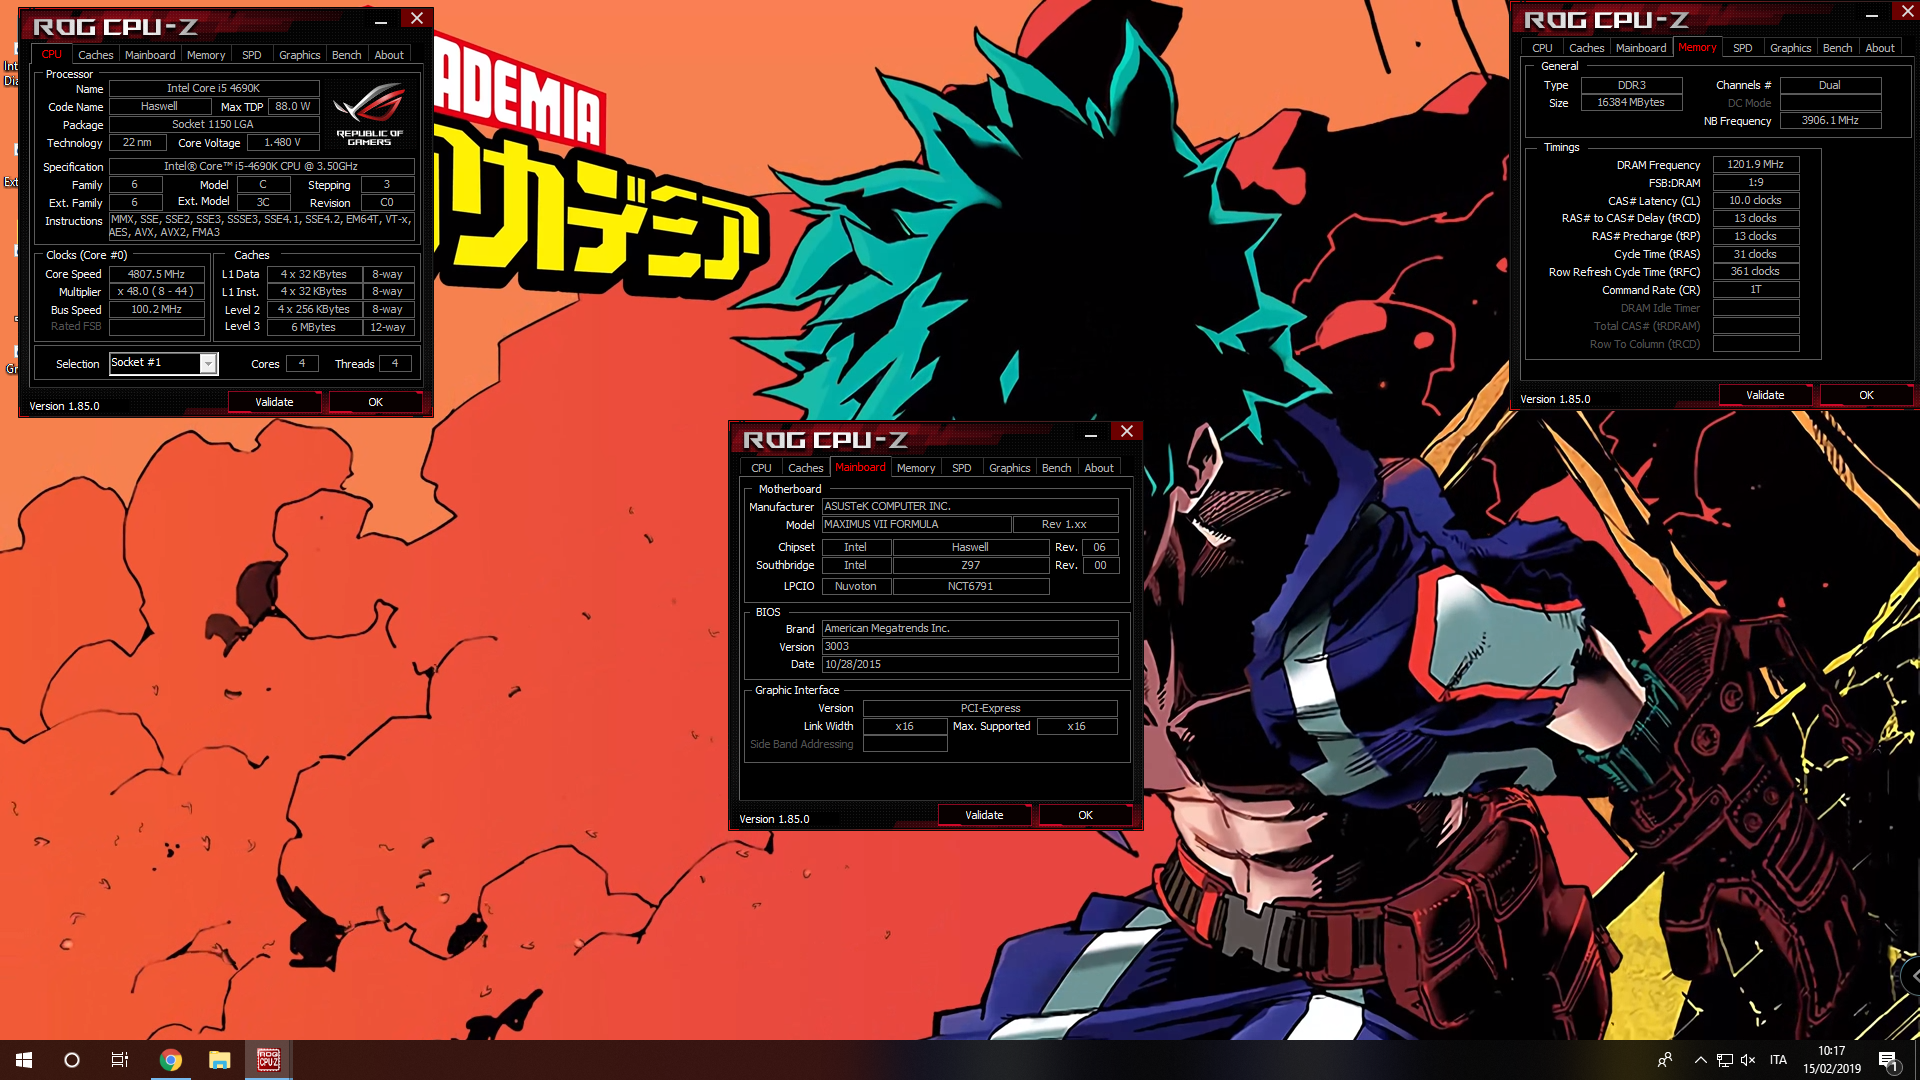The height and width of the screenshot is (1080, 1920).
Task: Click Validate in the Mainboard window
Action: [x=984, y=815]
